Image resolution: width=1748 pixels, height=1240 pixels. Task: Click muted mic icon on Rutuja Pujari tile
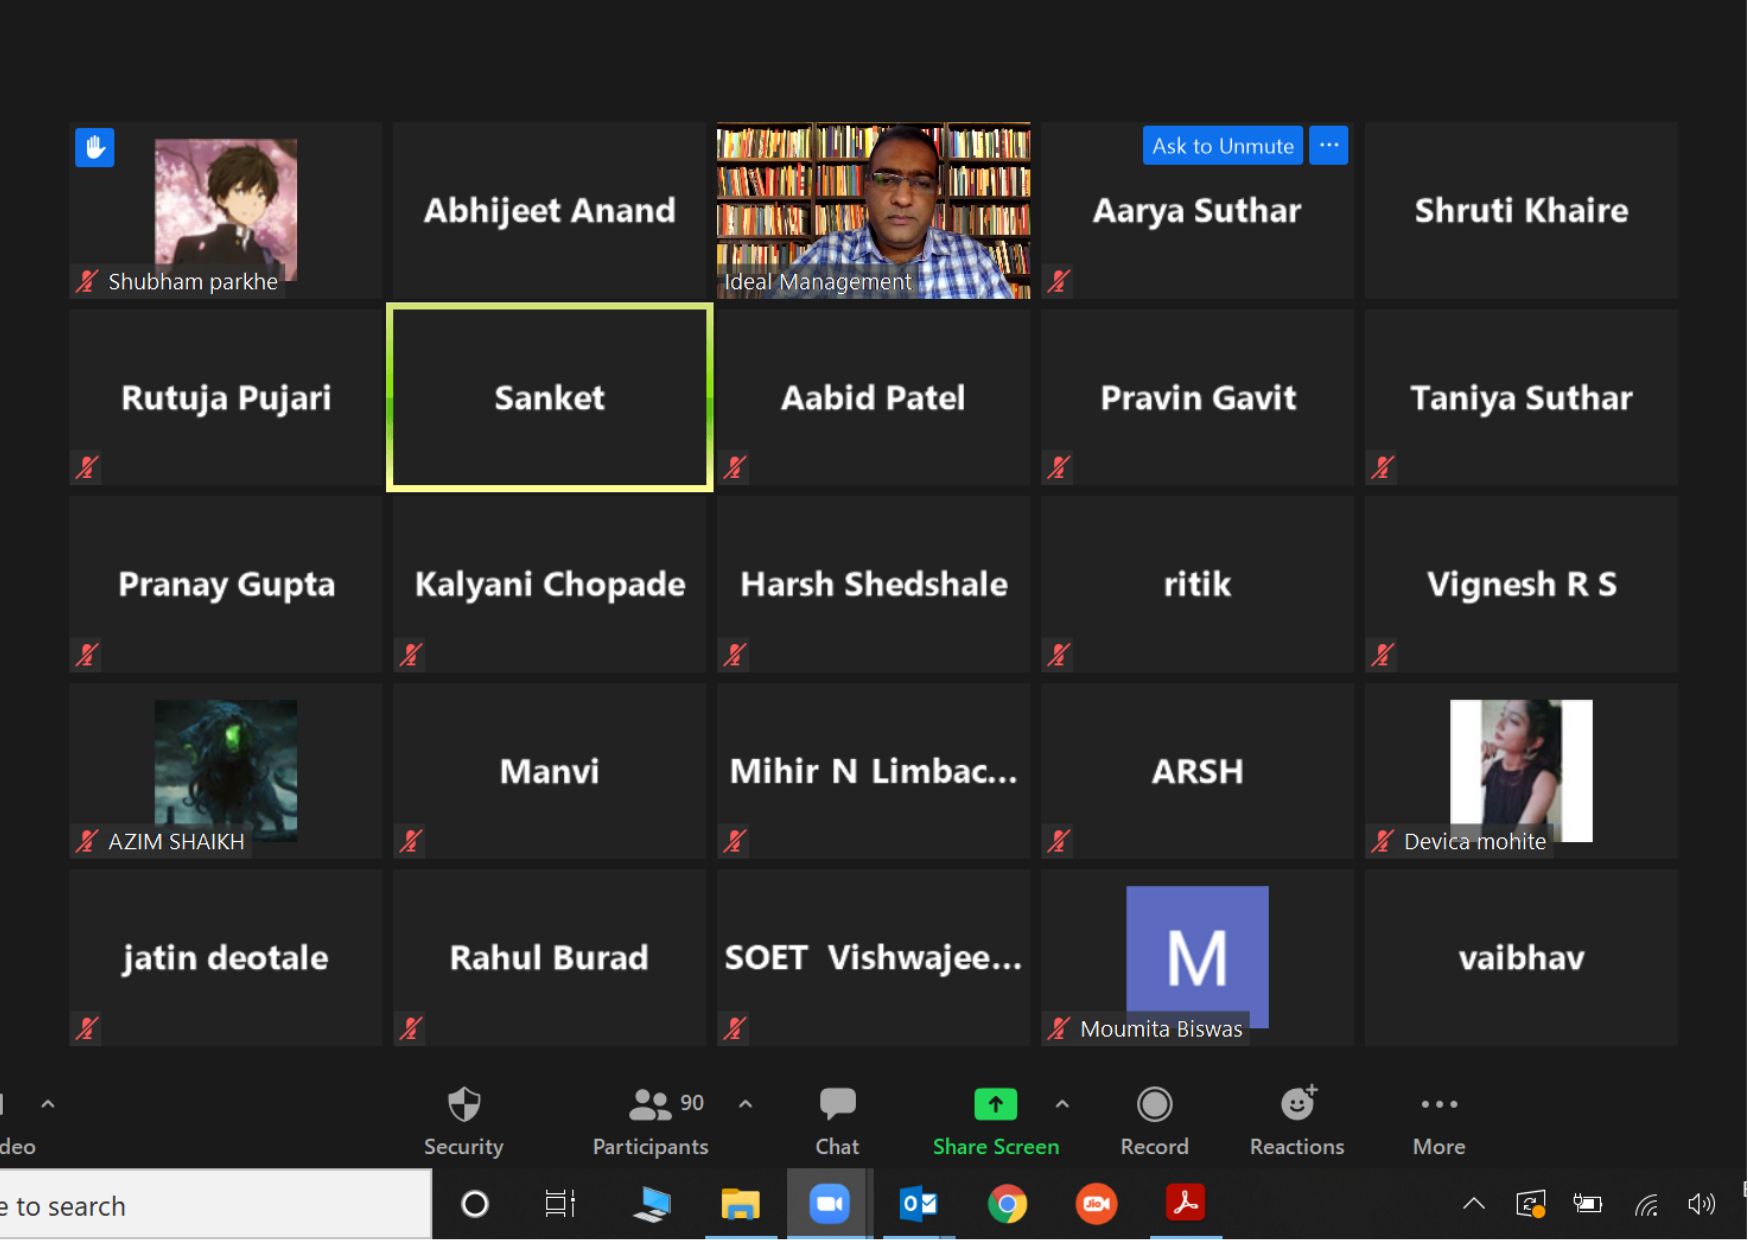tap(87, 467)
